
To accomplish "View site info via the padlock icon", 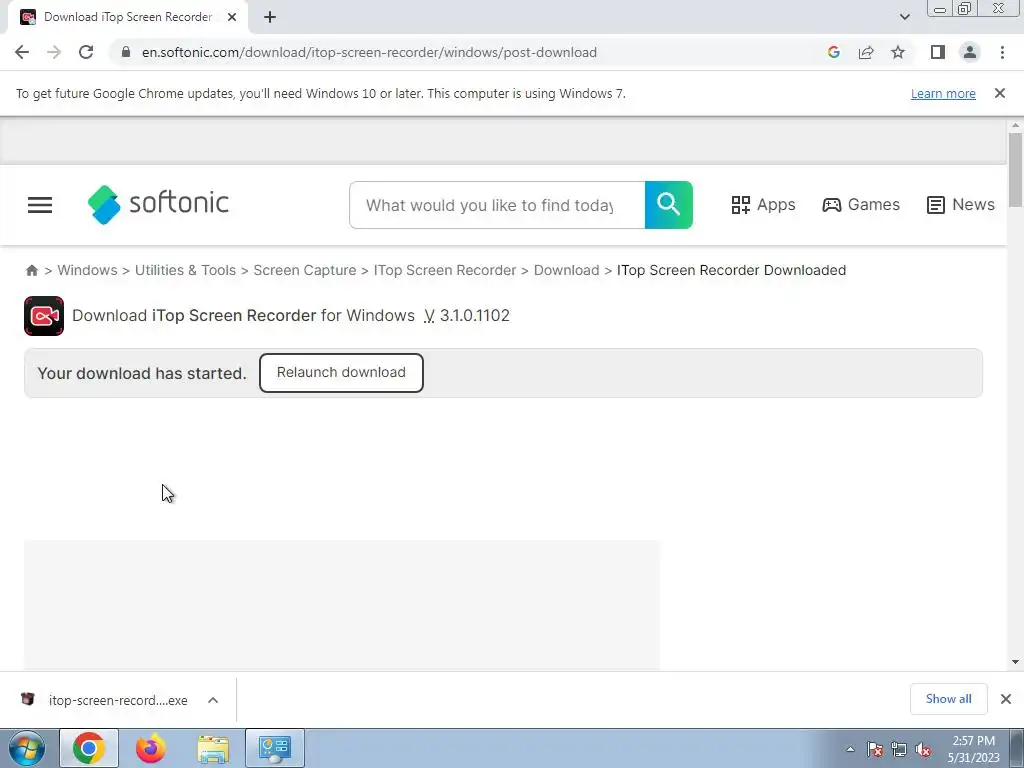I will coord(126,52).
